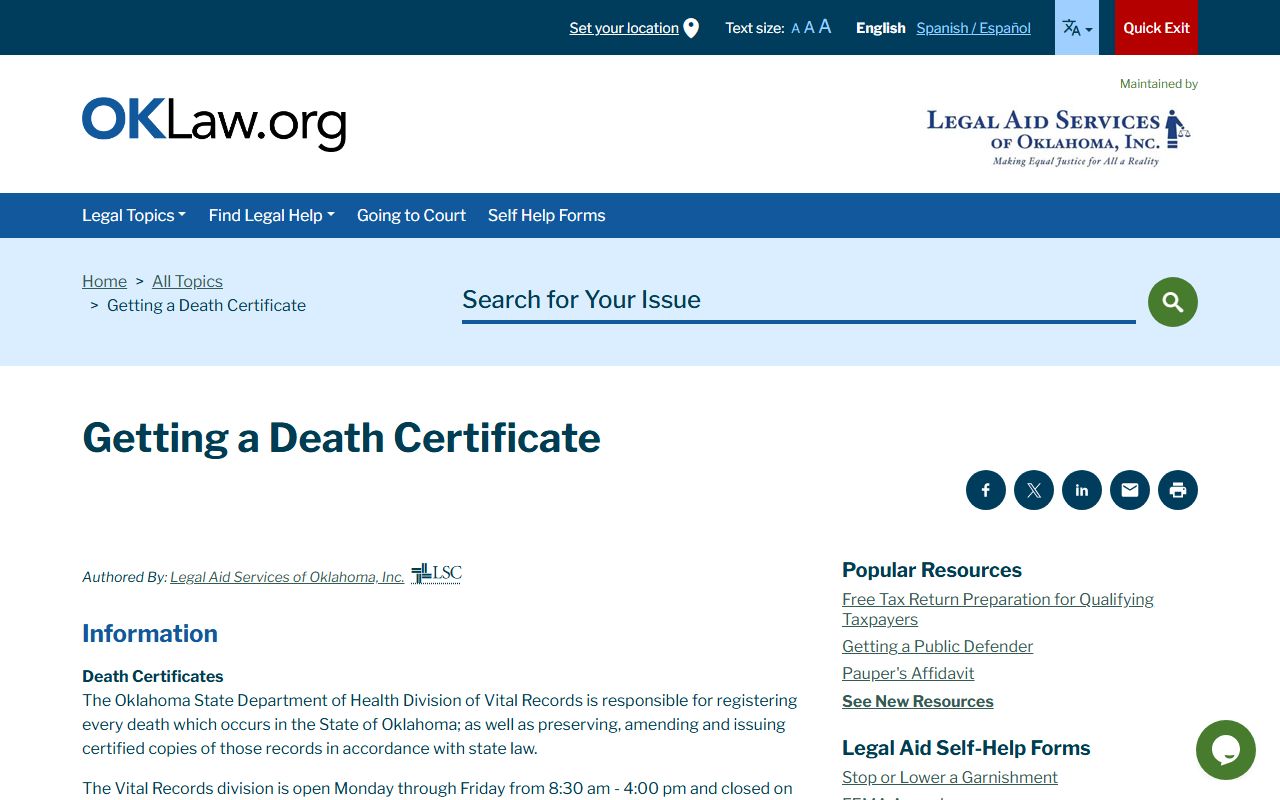1280x800 pixels.
Task: Open Stop or Lower a Garnishment link
Action: coord(950,777)
